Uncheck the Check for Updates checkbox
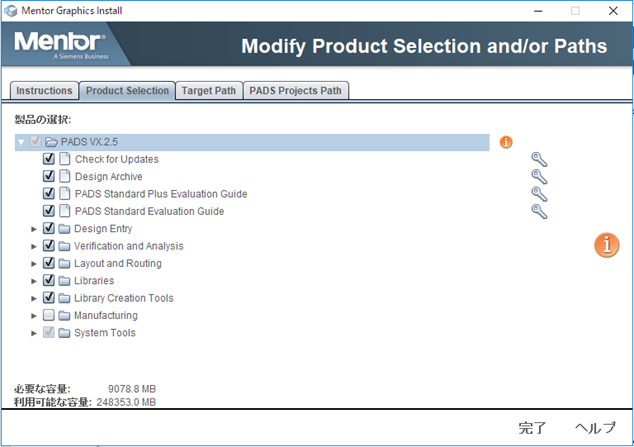The height and width of the screenshot is (447, 634). point(49,158)
